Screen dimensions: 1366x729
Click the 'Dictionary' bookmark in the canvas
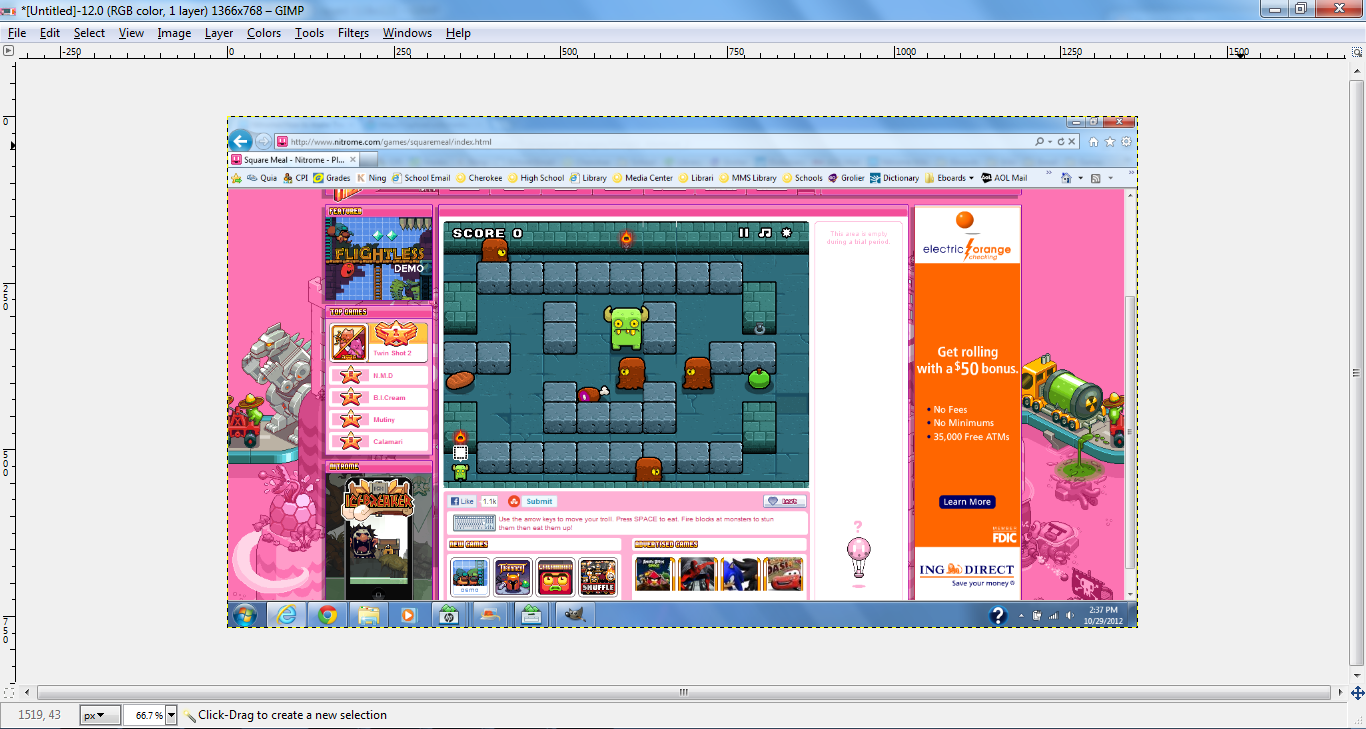pyautogui.click(x=895, y=178)
